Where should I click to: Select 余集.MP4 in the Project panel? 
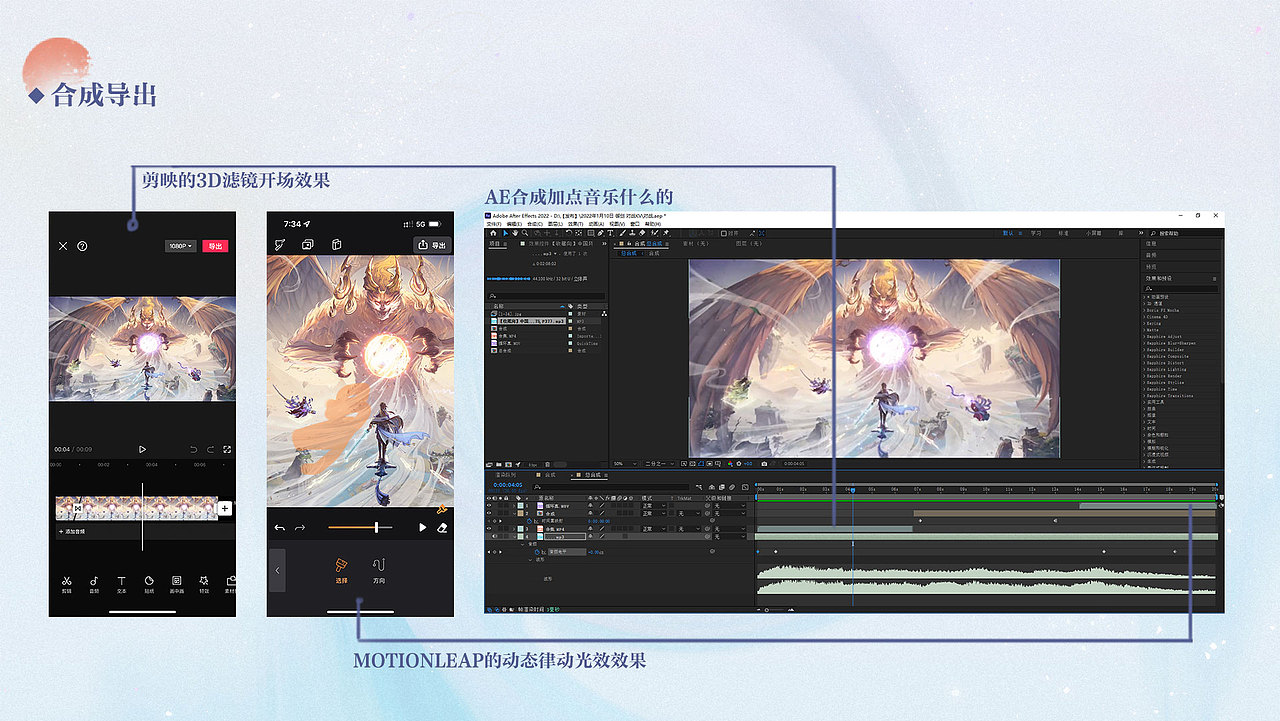pos(507,336)
